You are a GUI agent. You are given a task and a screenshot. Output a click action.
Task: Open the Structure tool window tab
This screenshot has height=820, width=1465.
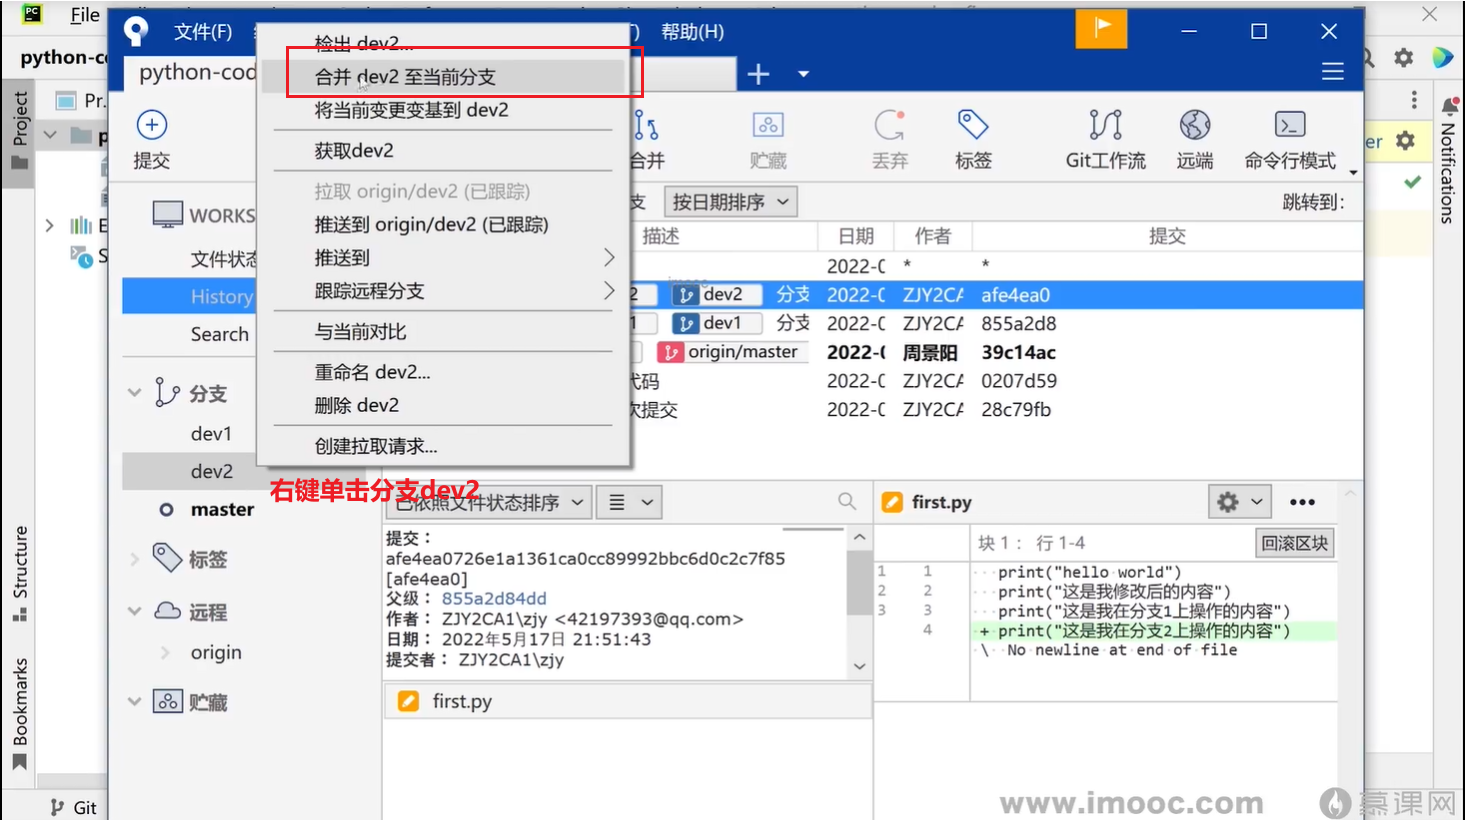pyautogui.click(x=20, y=573)
